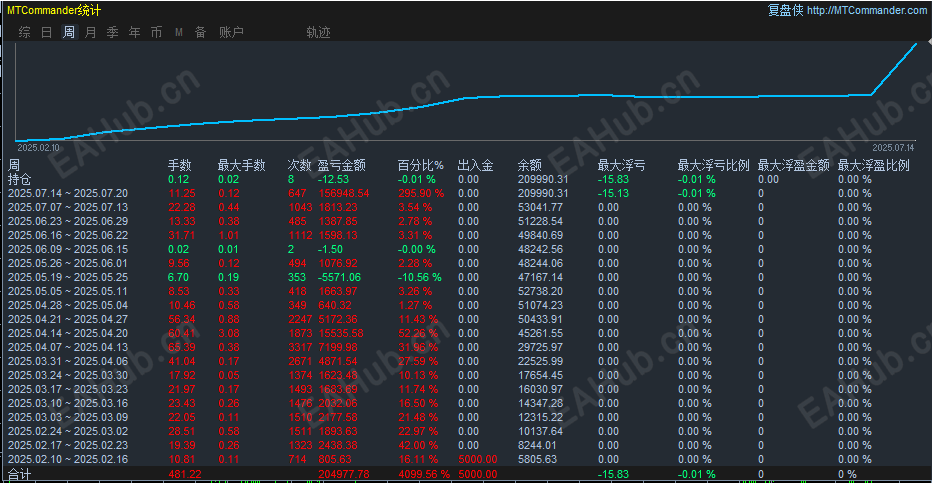Click chart end date label 2025.07.14
The height and width of the screenshot is (483, 932).
coord(893,147)
